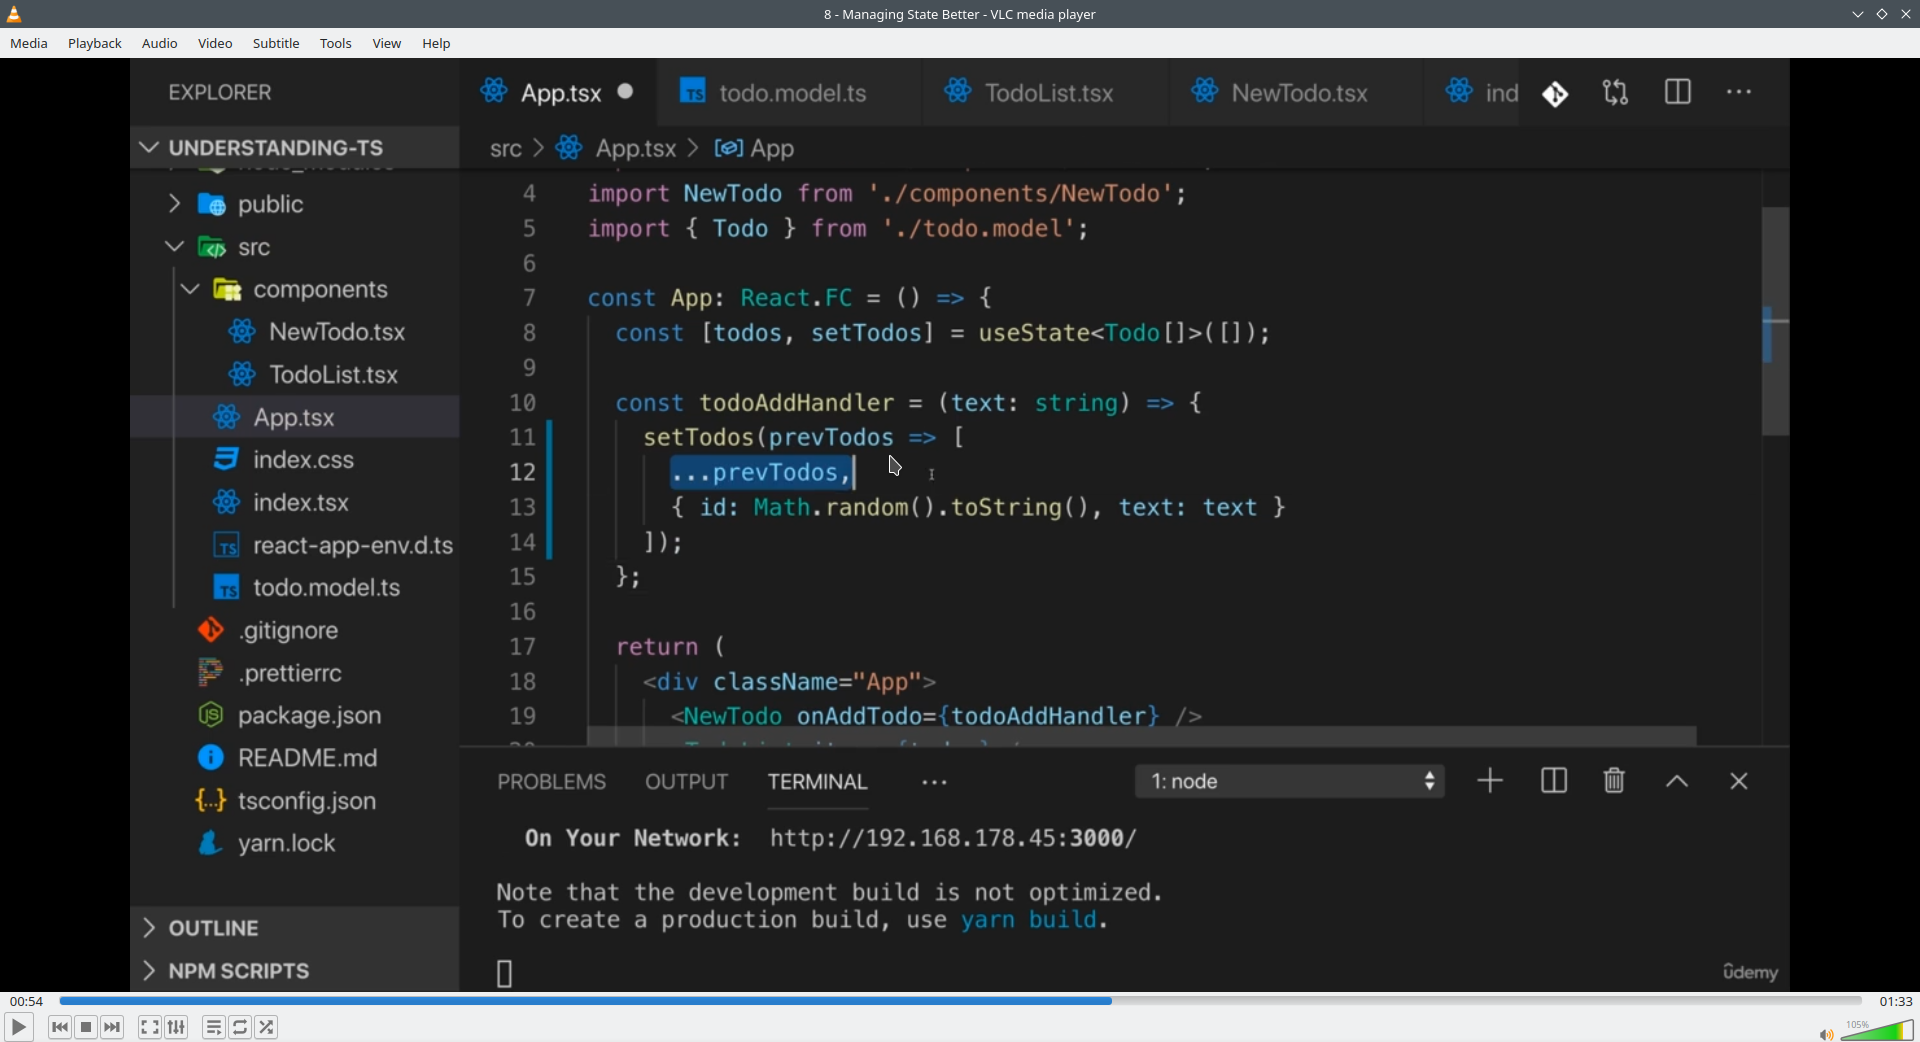Click the compare changes icon in editor toolbar

[1616, 93]
